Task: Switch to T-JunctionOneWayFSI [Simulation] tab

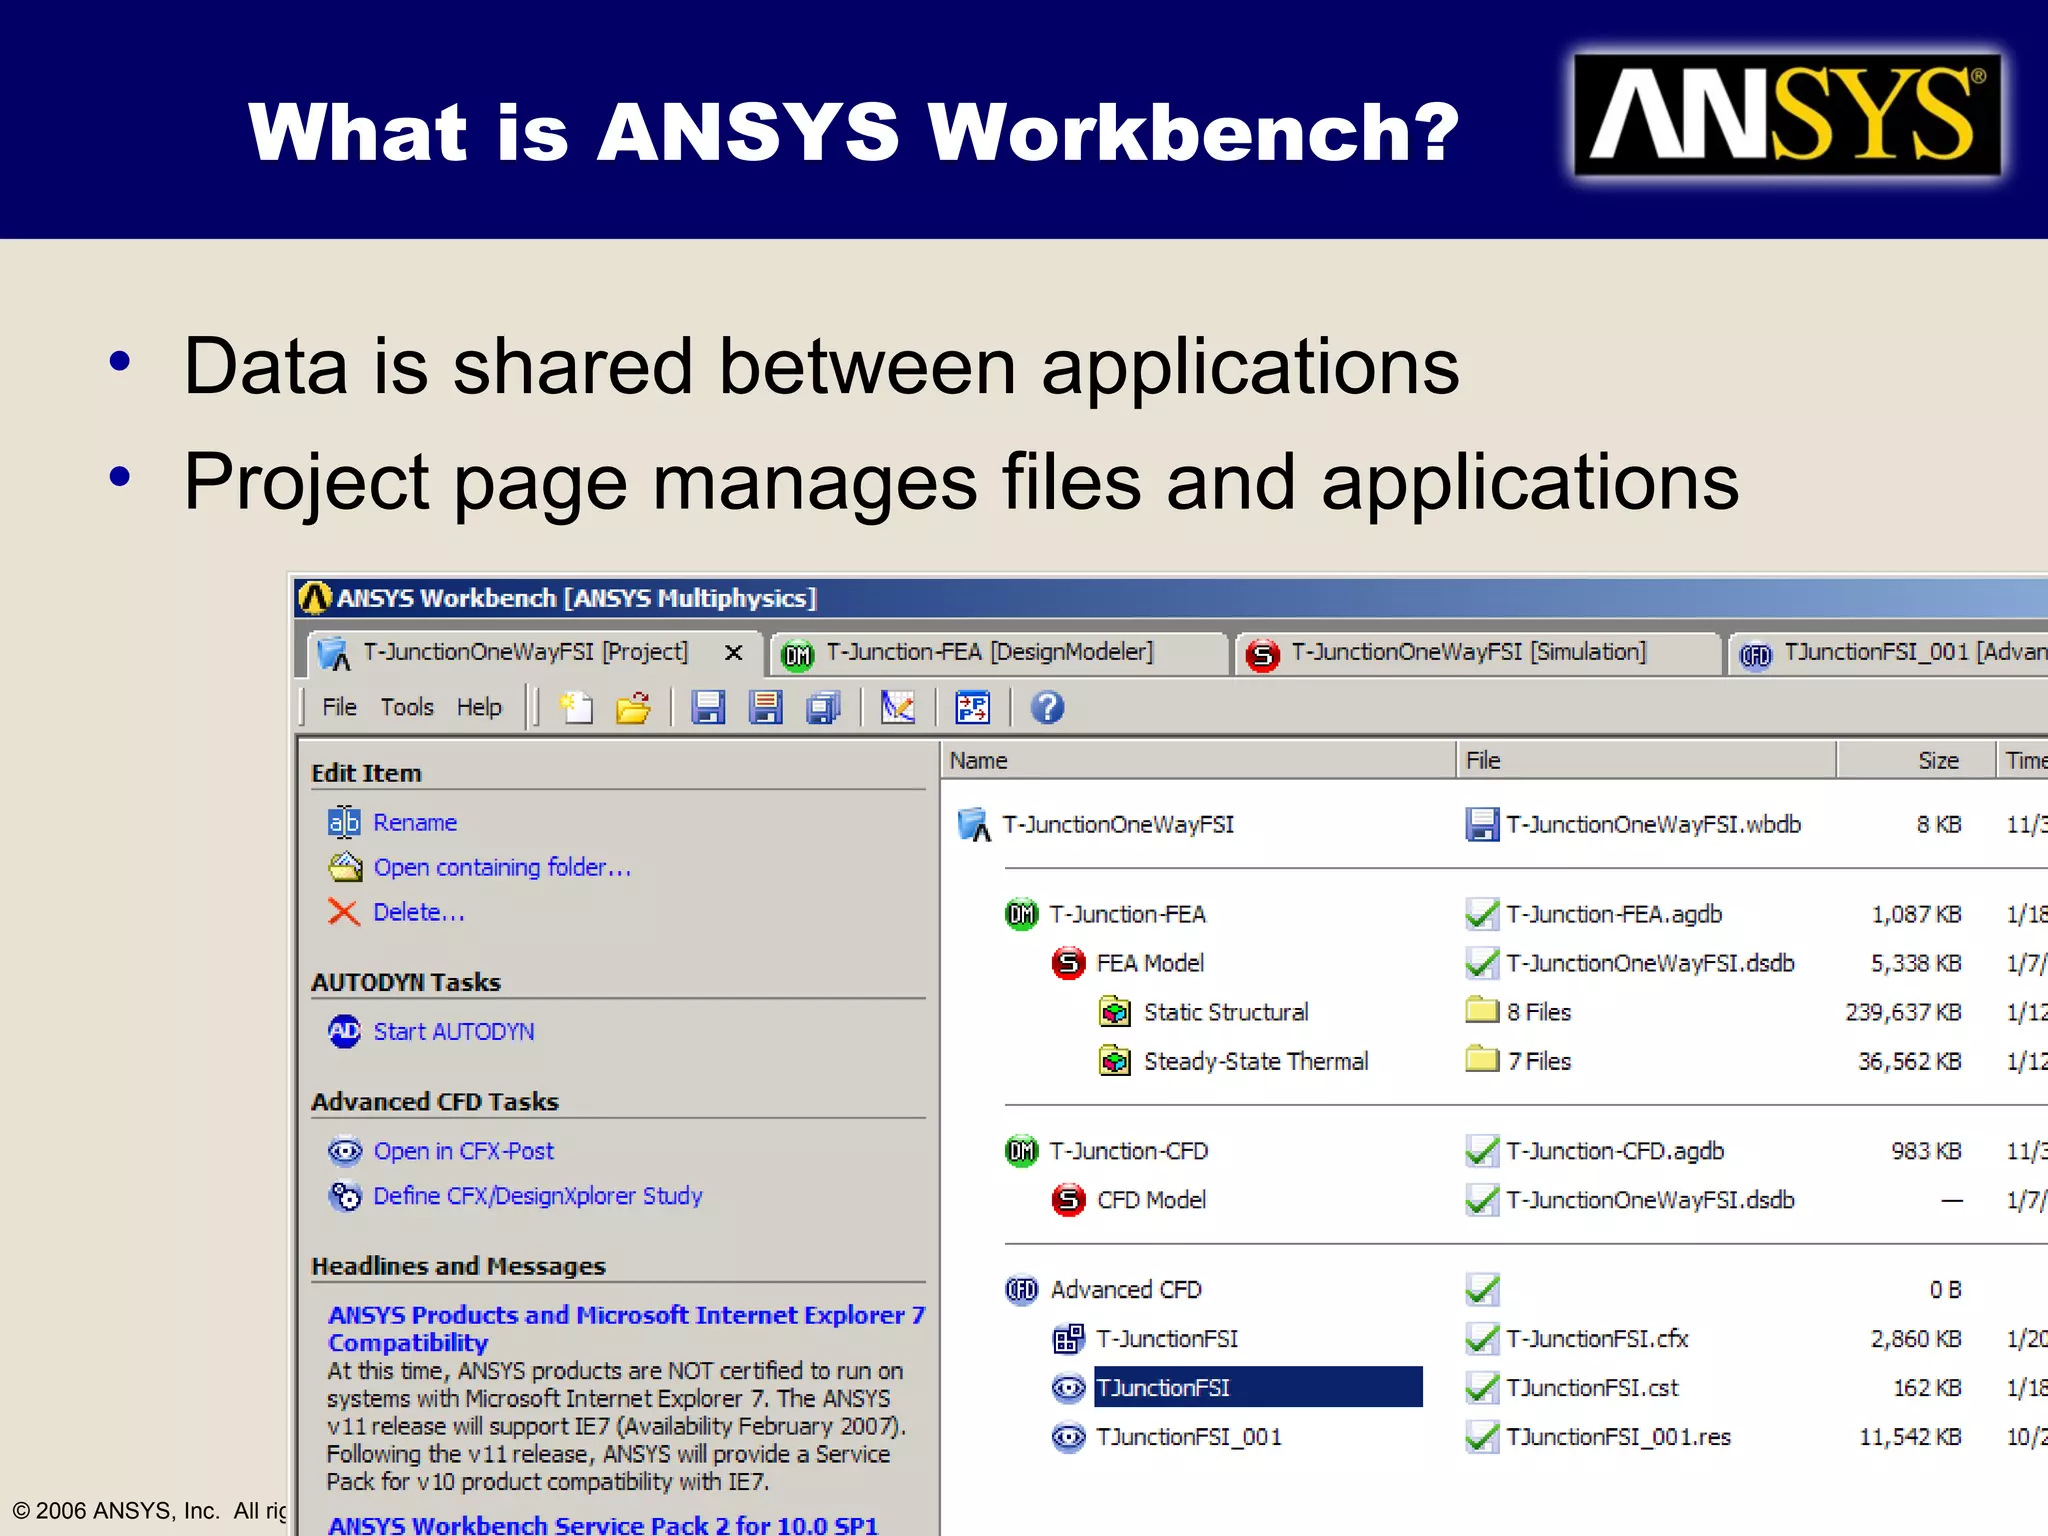Action: (1478, 653)
